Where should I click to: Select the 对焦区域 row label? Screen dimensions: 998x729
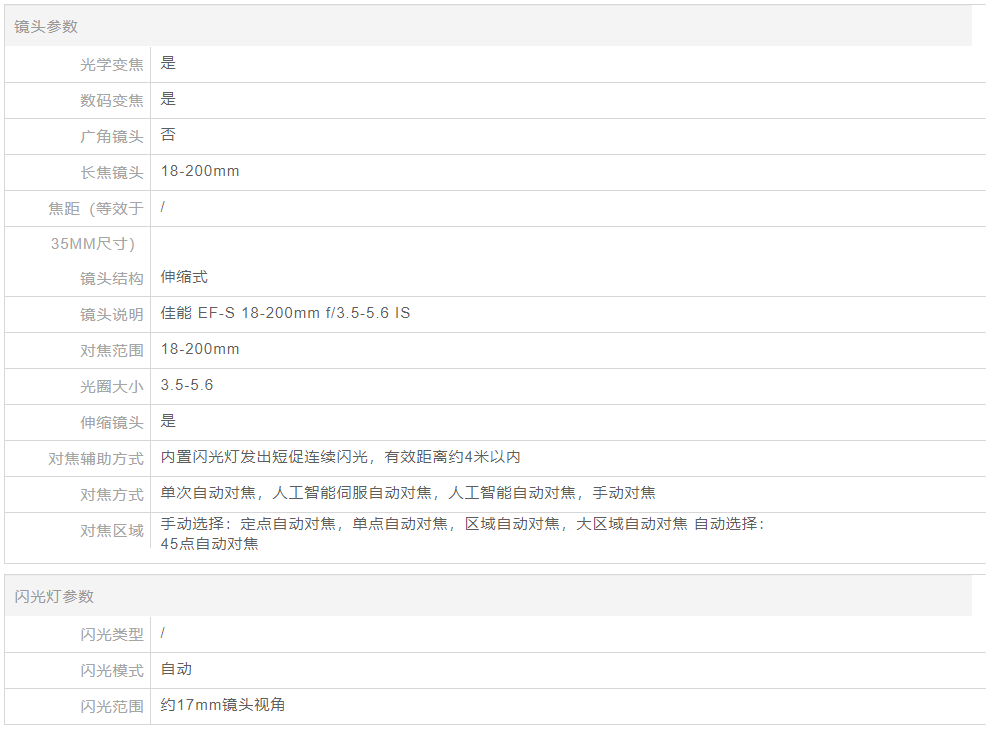pyautogui.click(x=112, y=531)
